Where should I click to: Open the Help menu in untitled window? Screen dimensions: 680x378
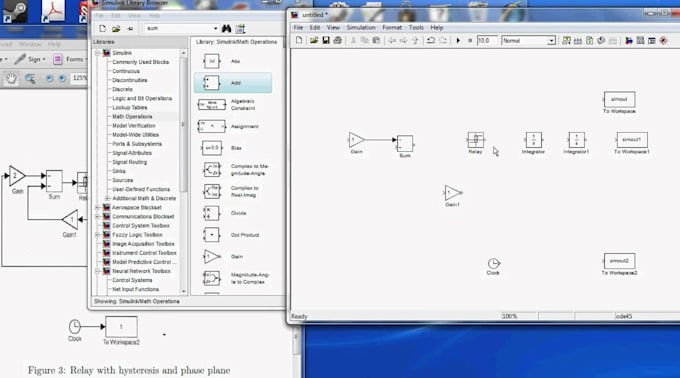coord(437,27)
